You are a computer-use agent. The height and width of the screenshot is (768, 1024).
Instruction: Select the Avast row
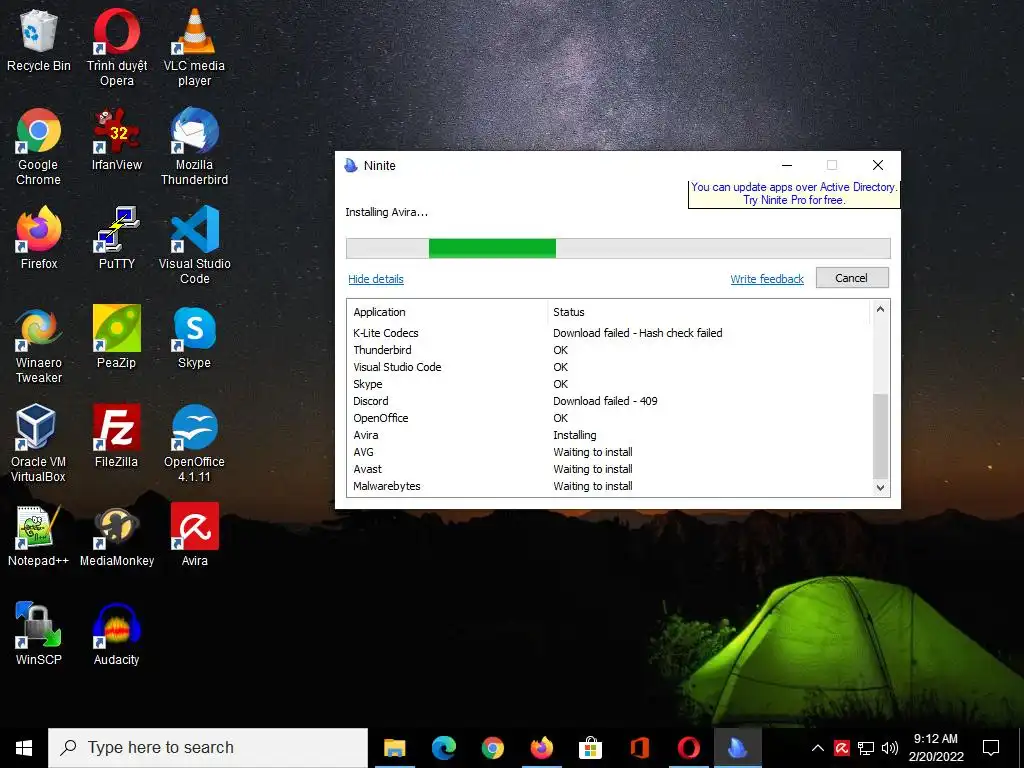point(610,469)
